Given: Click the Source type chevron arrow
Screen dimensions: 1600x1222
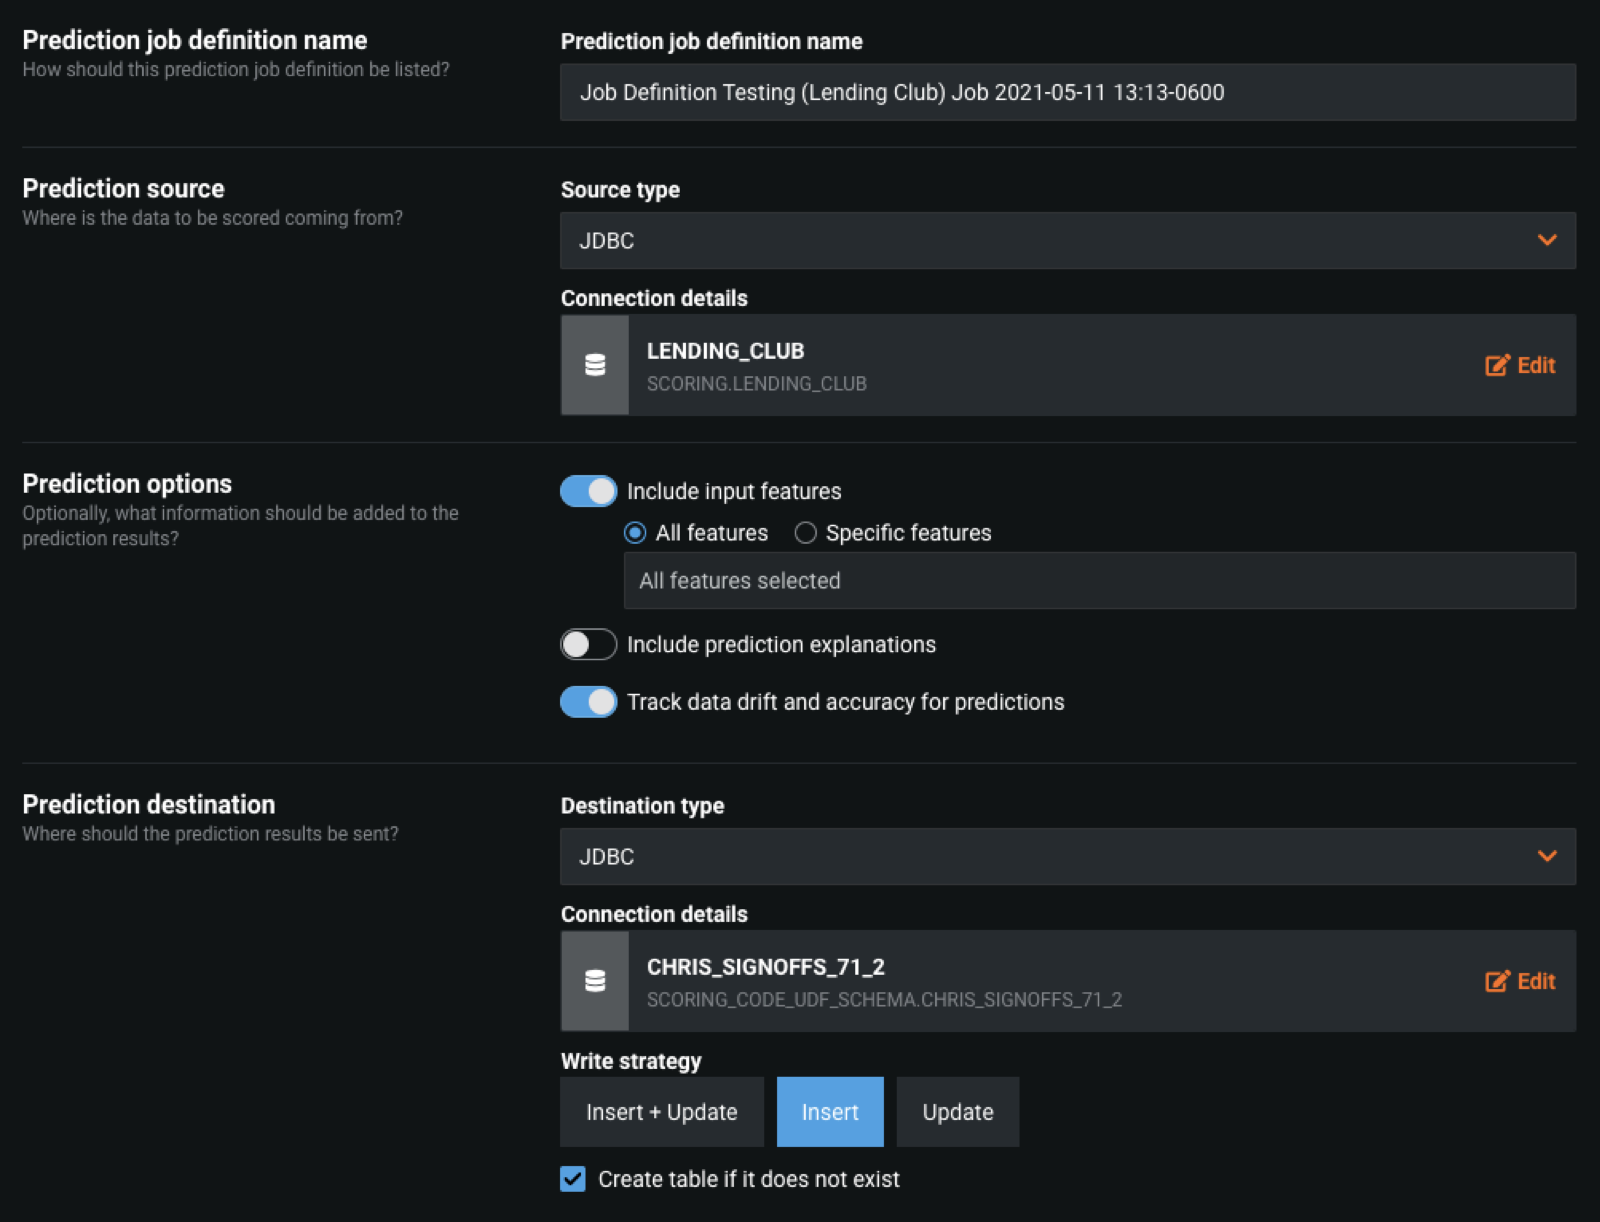Looking at the screenshot, I should [1547, 240].
